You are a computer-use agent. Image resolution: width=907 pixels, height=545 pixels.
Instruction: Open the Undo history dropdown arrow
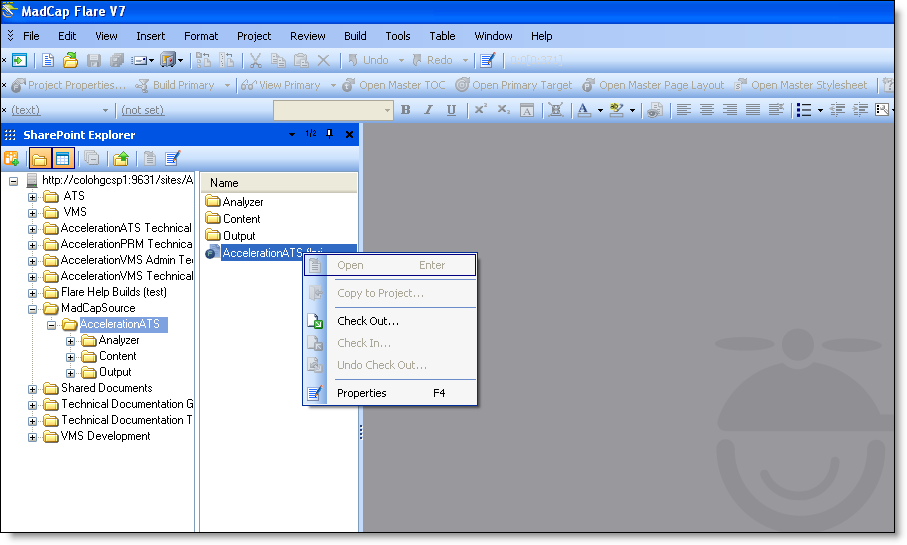tap(401, 60)
